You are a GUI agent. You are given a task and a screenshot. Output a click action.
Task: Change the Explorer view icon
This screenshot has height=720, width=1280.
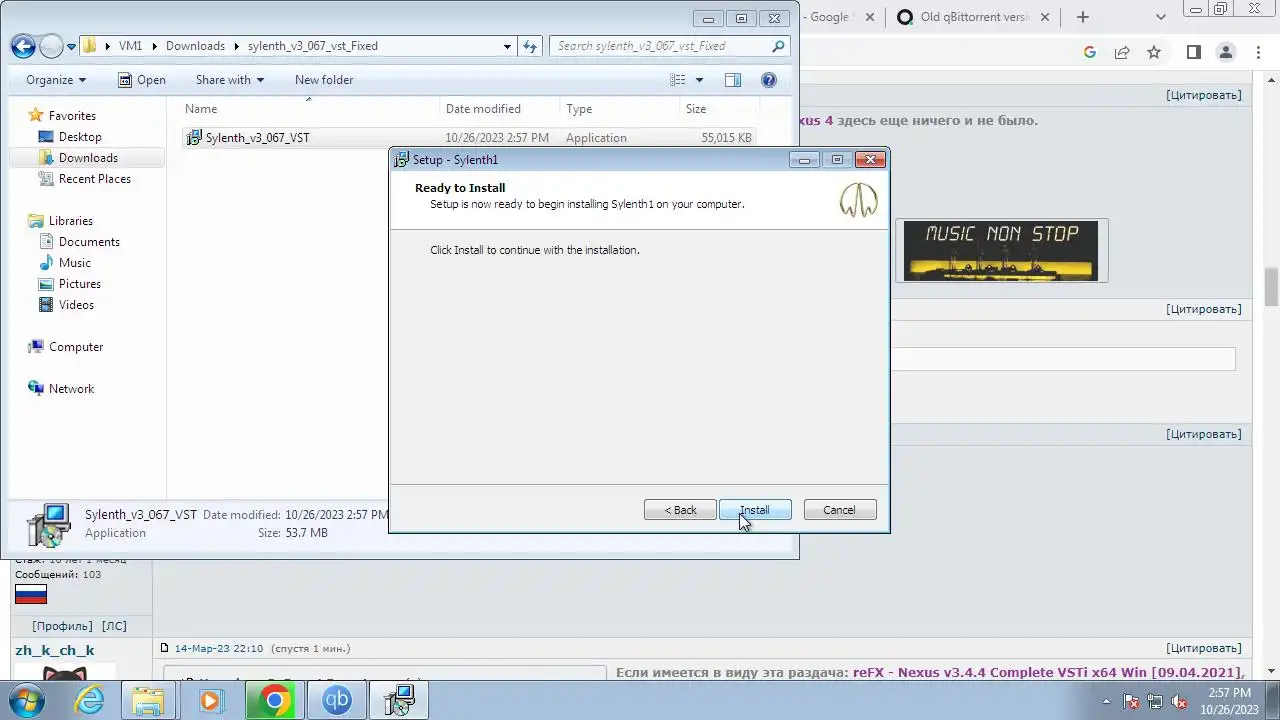(x=679, y=80)
